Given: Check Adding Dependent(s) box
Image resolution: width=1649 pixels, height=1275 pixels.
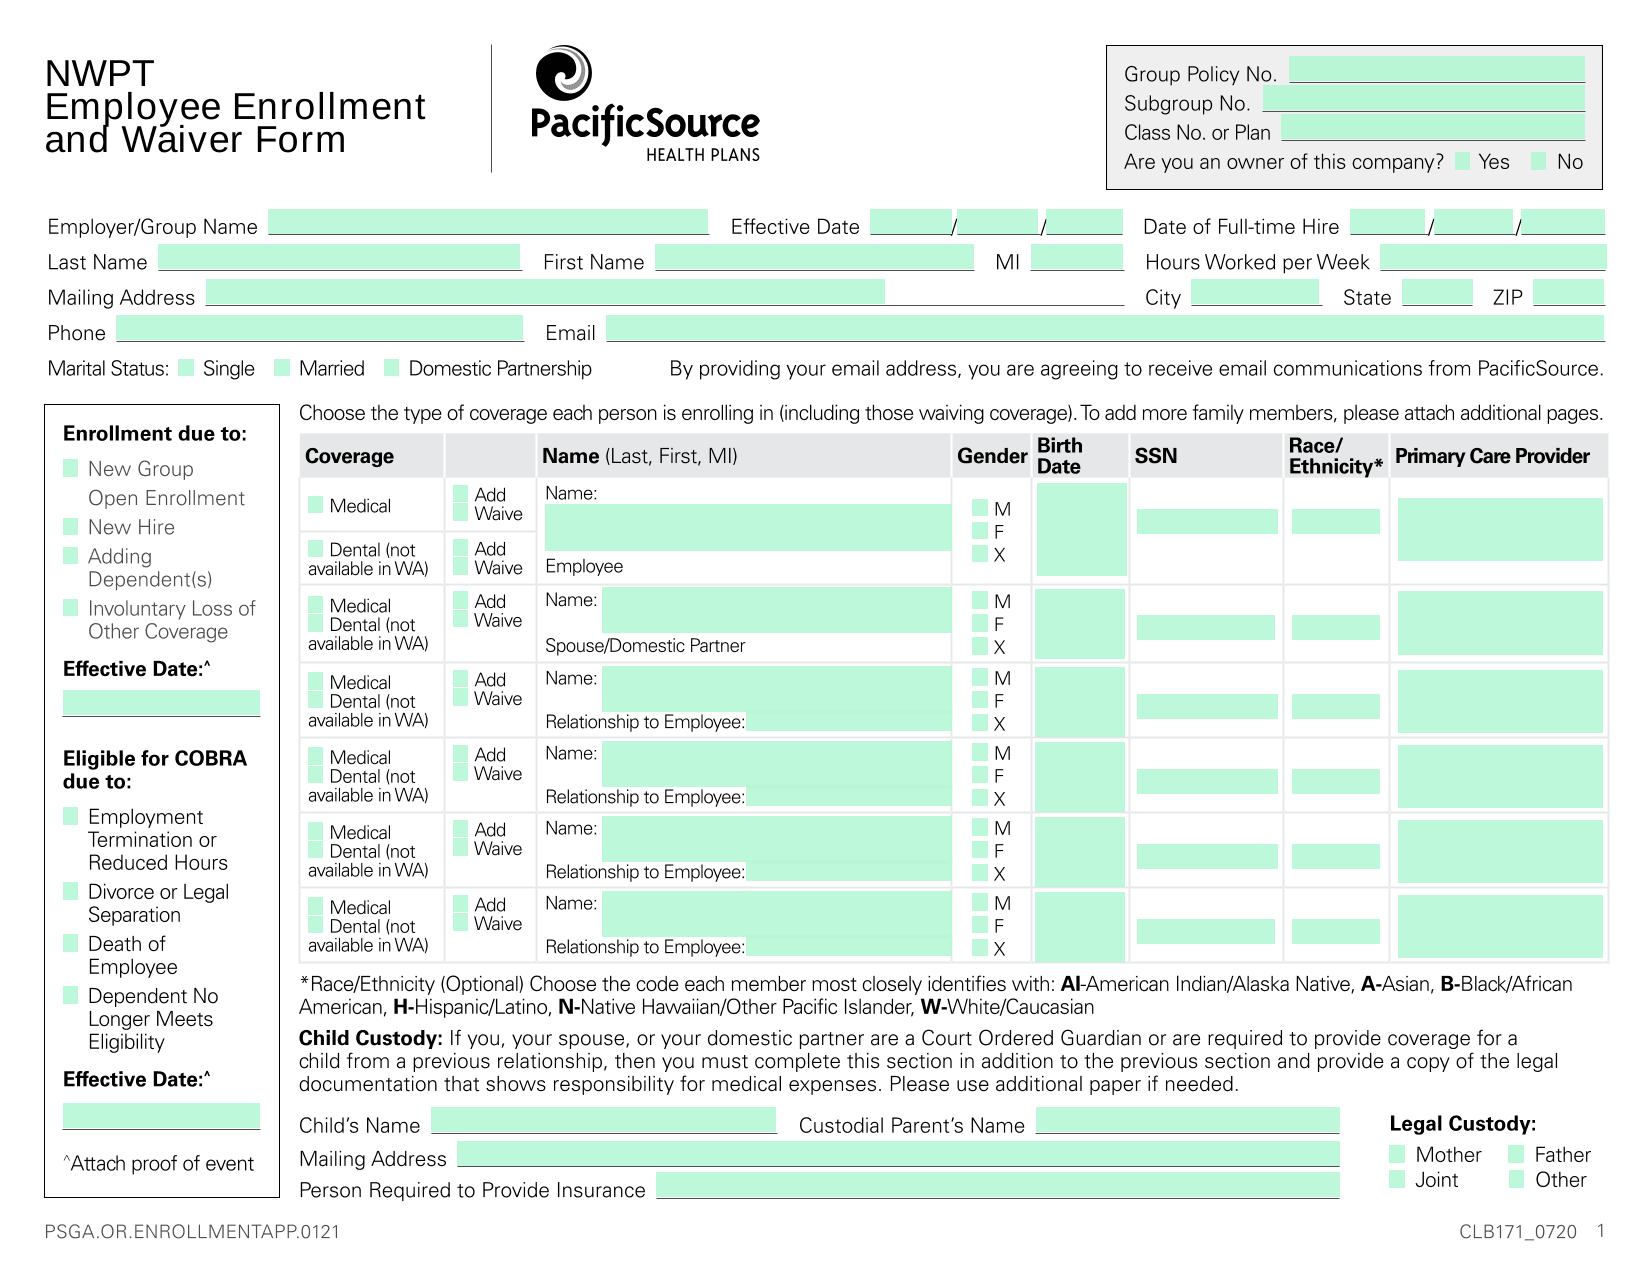Looking at the screenshot, I should 71,555.
